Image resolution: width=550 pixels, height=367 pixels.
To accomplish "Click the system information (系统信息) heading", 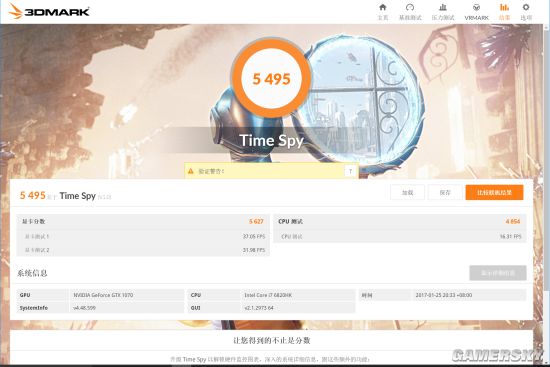I will pyautogui.click(x=32, y=273).
